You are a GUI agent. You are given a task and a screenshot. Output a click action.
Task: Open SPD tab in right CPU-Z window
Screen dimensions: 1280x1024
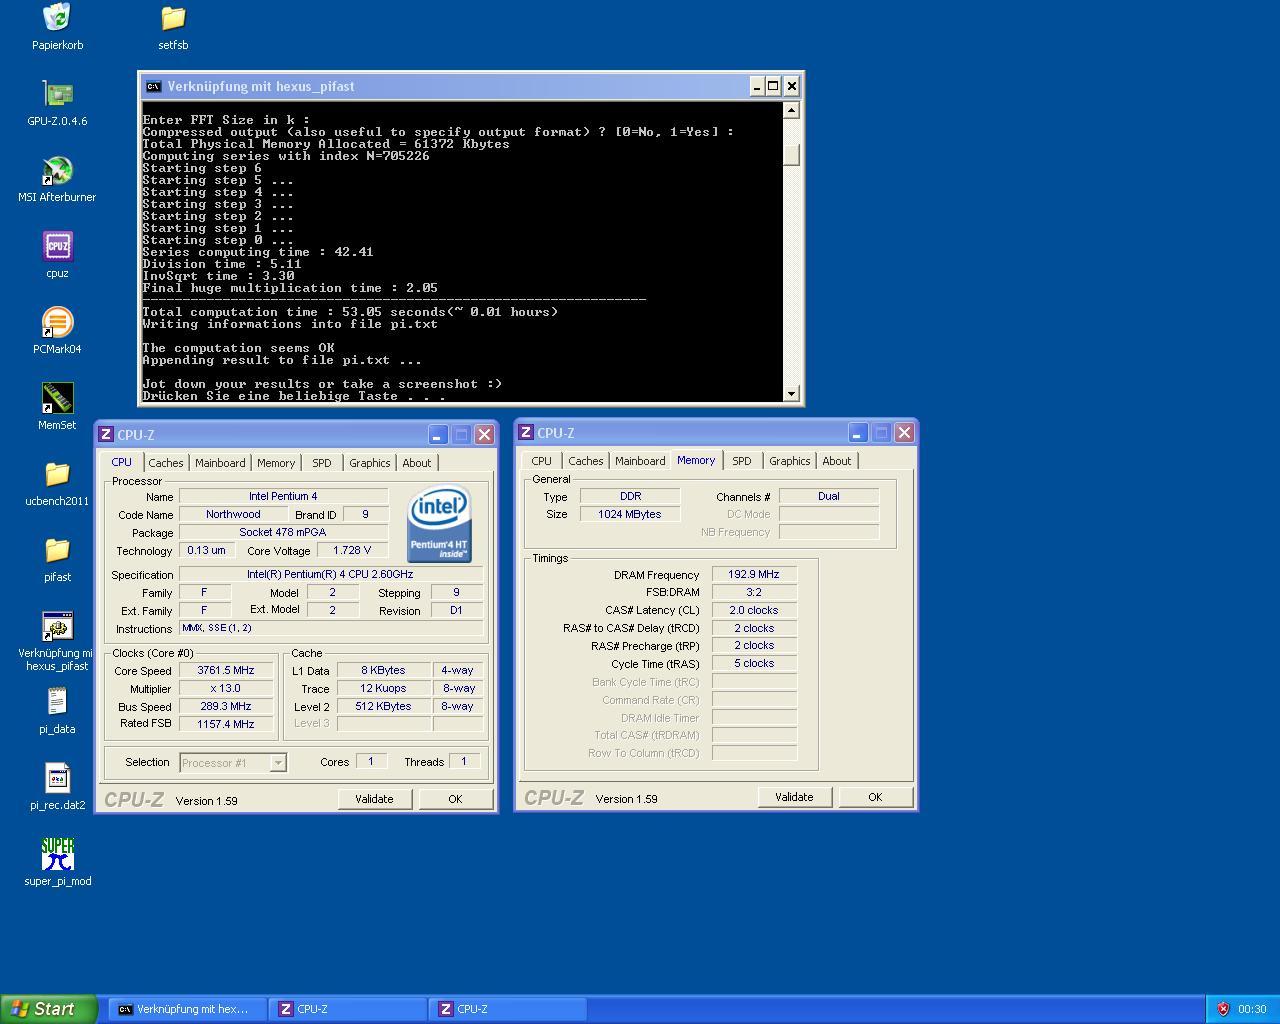pyautogui.click(x=741, y=461)
